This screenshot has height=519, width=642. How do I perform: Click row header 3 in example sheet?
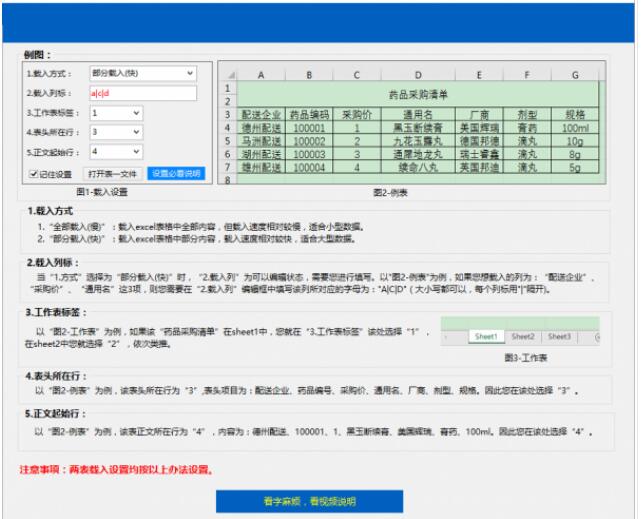[228, 115]
